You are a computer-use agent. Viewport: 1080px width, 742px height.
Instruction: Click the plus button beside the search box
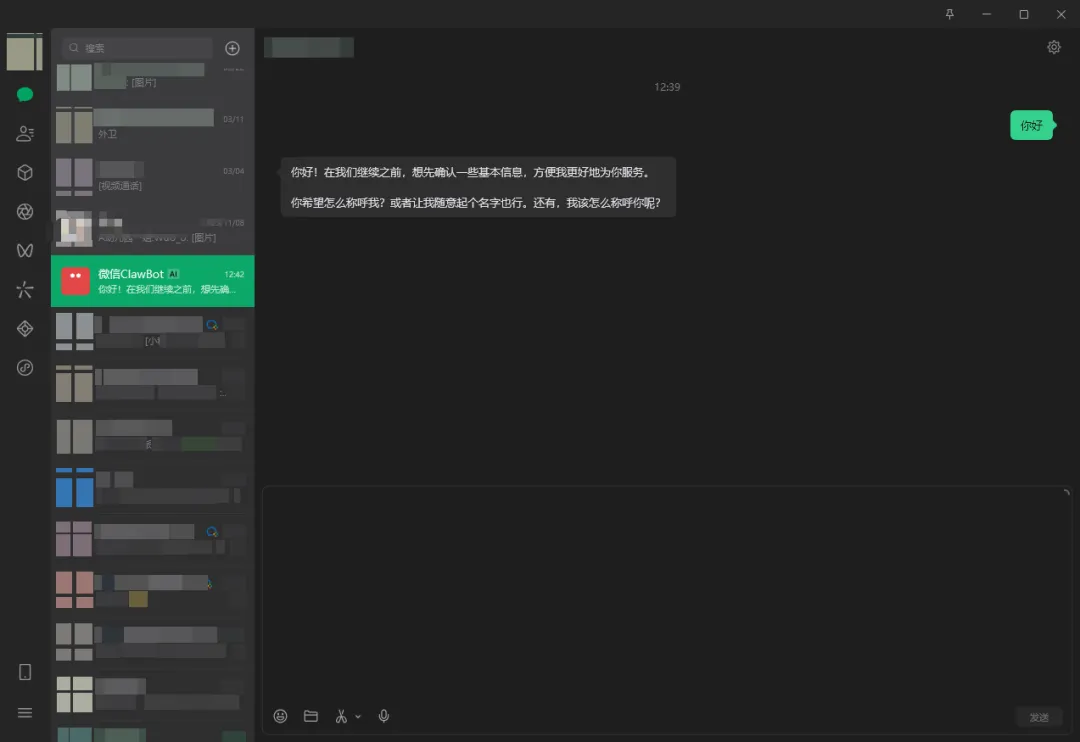click(x=232, y=48)
